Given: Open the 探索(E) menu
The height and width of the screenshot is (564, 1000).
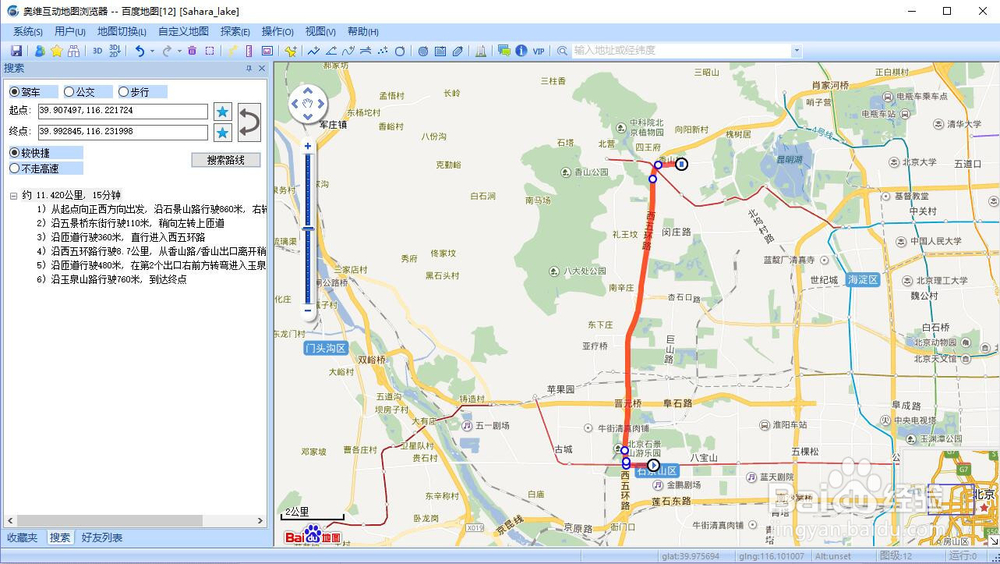Looking at the screenshot, I should pyautogui.click(x=235, y=31).
